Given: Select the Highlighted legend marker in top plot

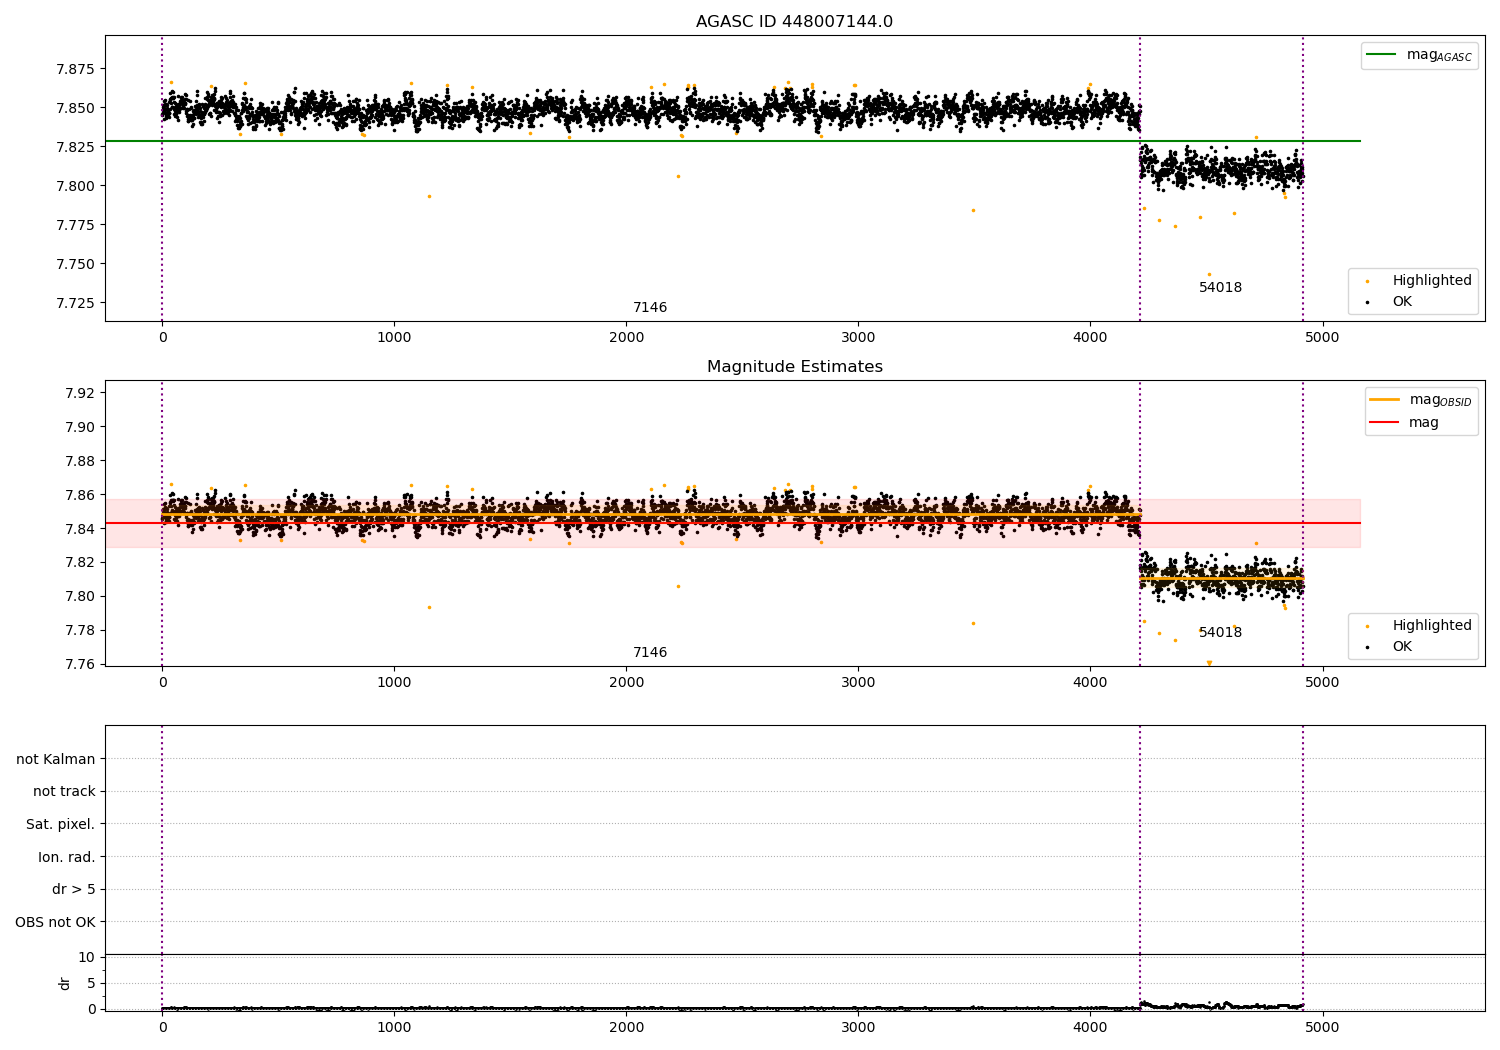Looking at the screenshot, I should pos(1367,281).
